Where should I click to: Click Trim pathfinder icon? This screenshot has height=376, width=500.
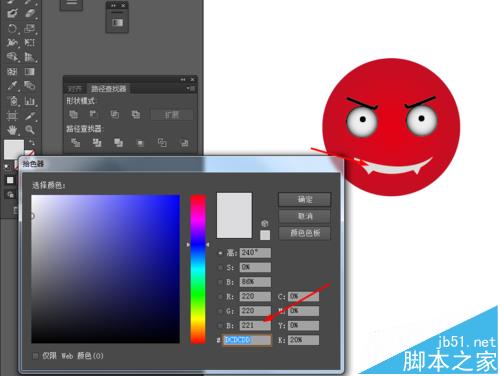pos(97,143)
